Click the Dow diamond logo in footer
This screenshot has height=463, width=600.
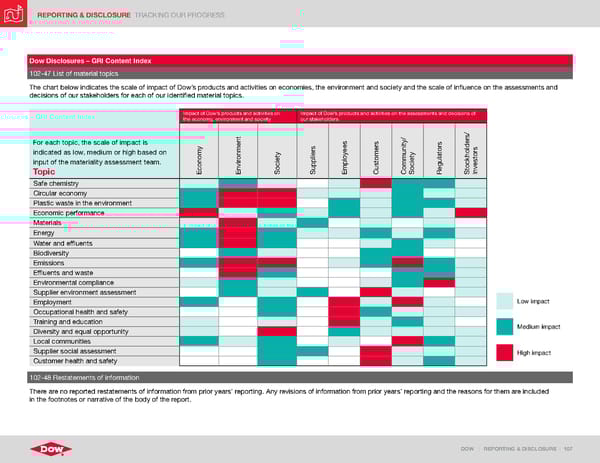[44, 444]
